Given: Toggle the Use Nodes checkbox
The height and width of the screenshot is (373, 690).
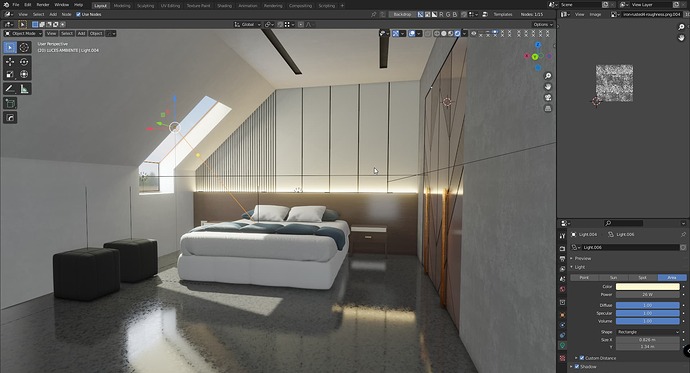Looking at the screenshot, I should pos(78,15).
